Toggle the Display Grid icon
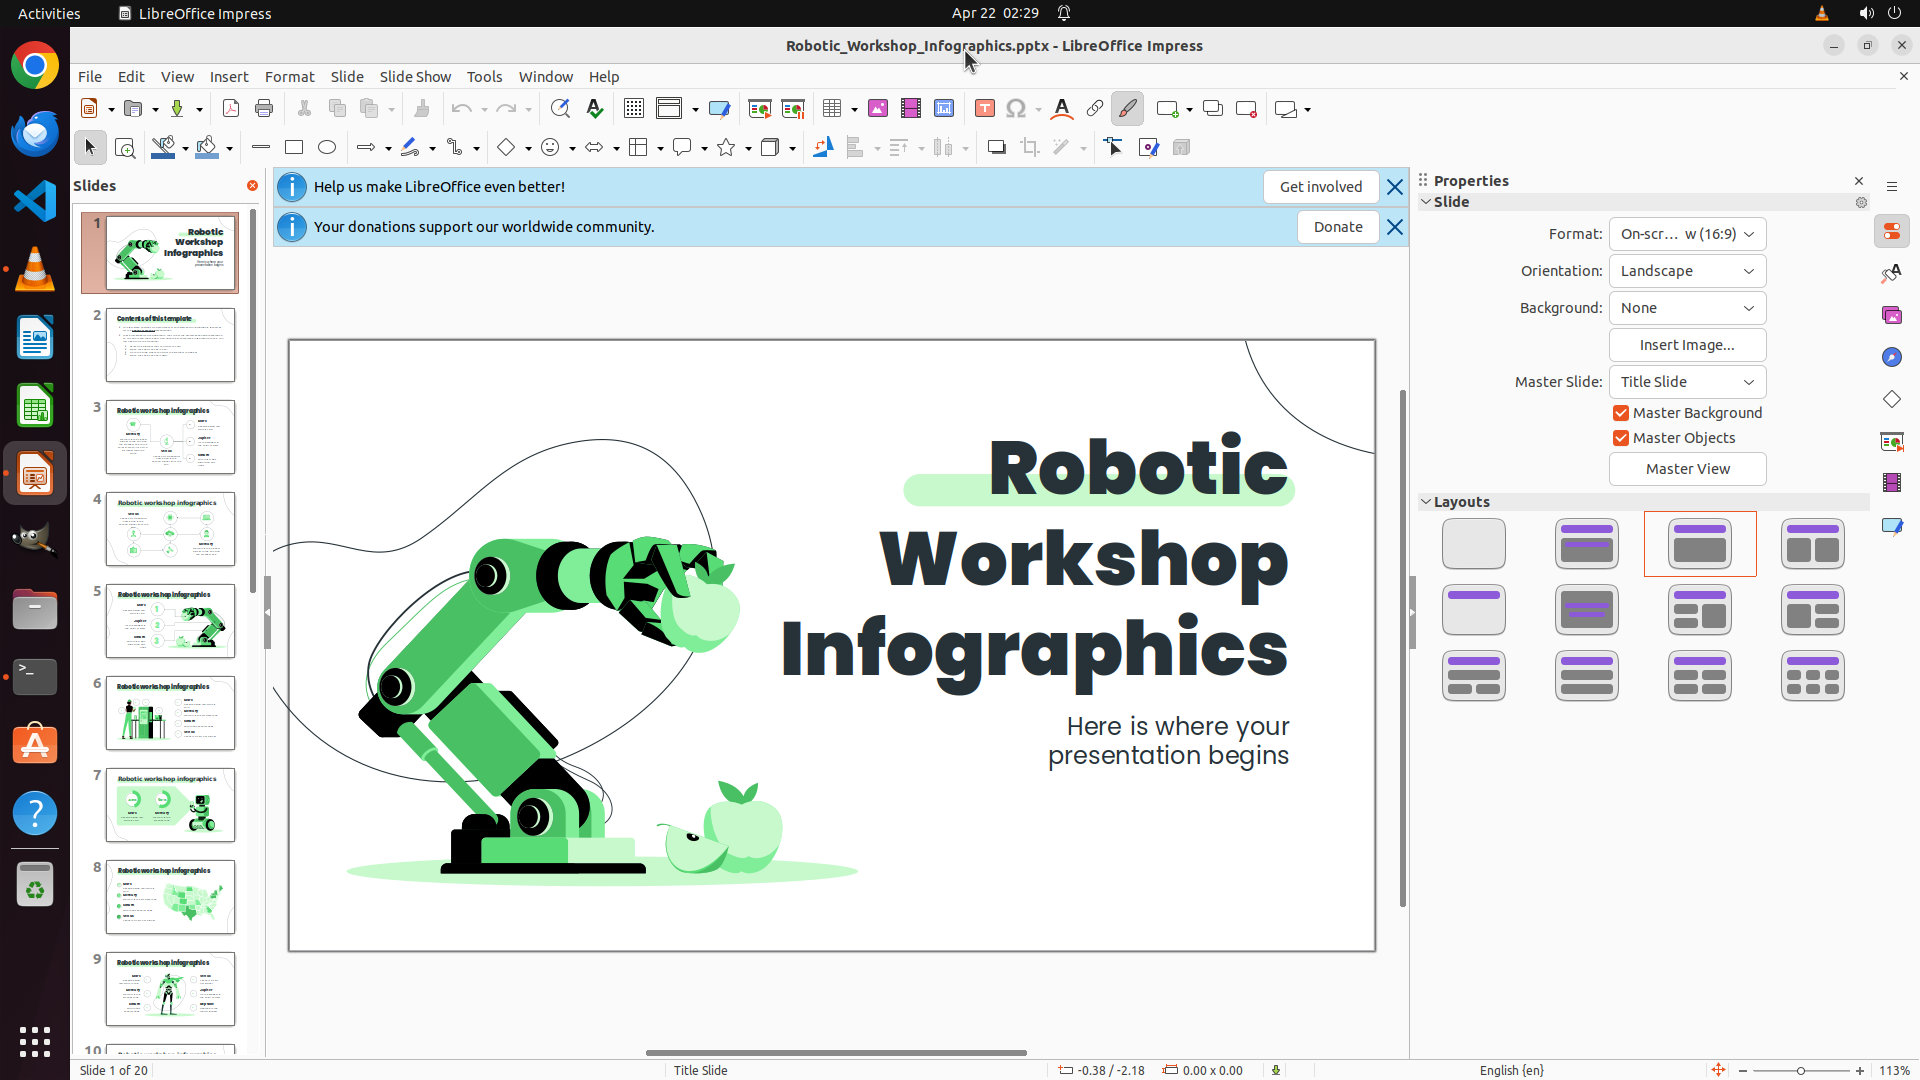 coord(634,109)
